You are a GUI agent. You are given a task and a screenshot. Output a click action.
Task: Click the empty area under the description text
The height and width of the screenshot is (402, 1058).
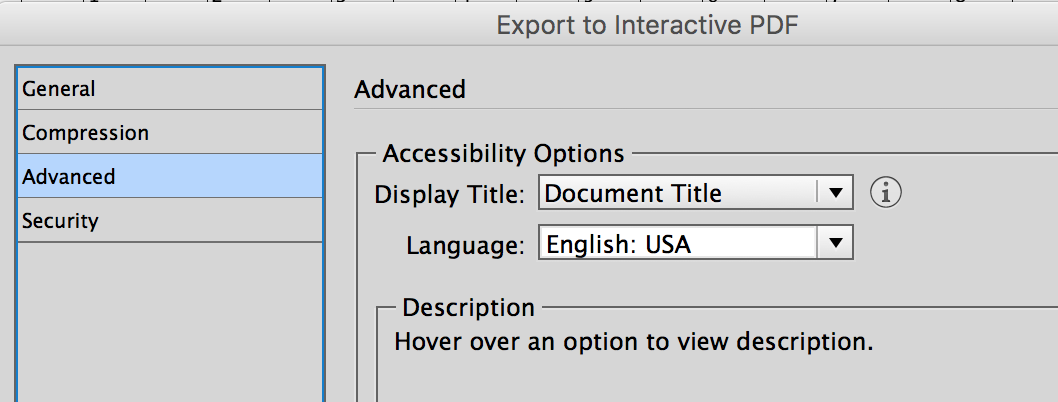(700, 382)
